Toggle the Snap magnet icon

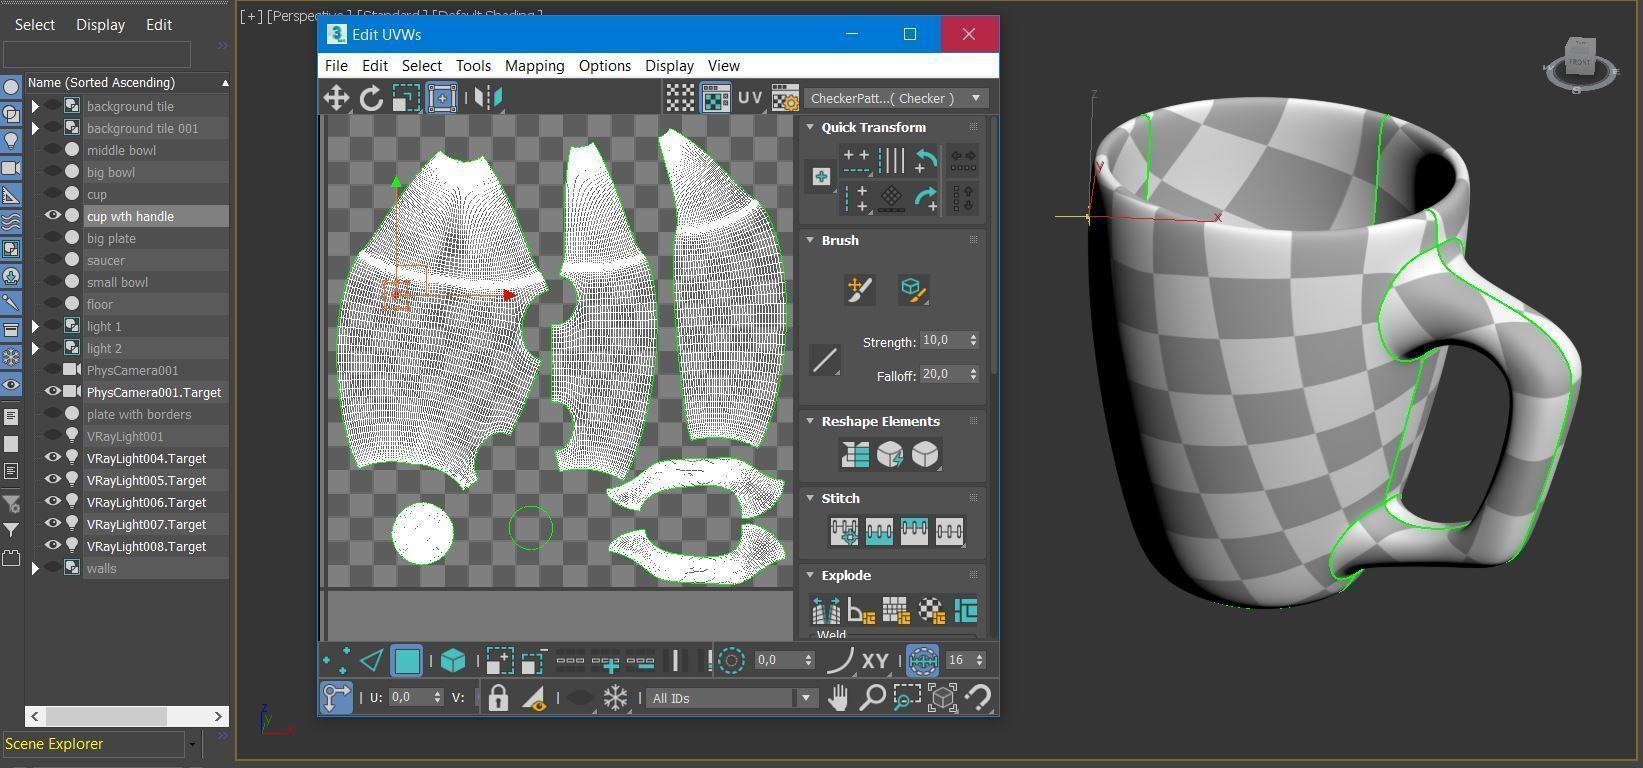(x=977, y=698)
